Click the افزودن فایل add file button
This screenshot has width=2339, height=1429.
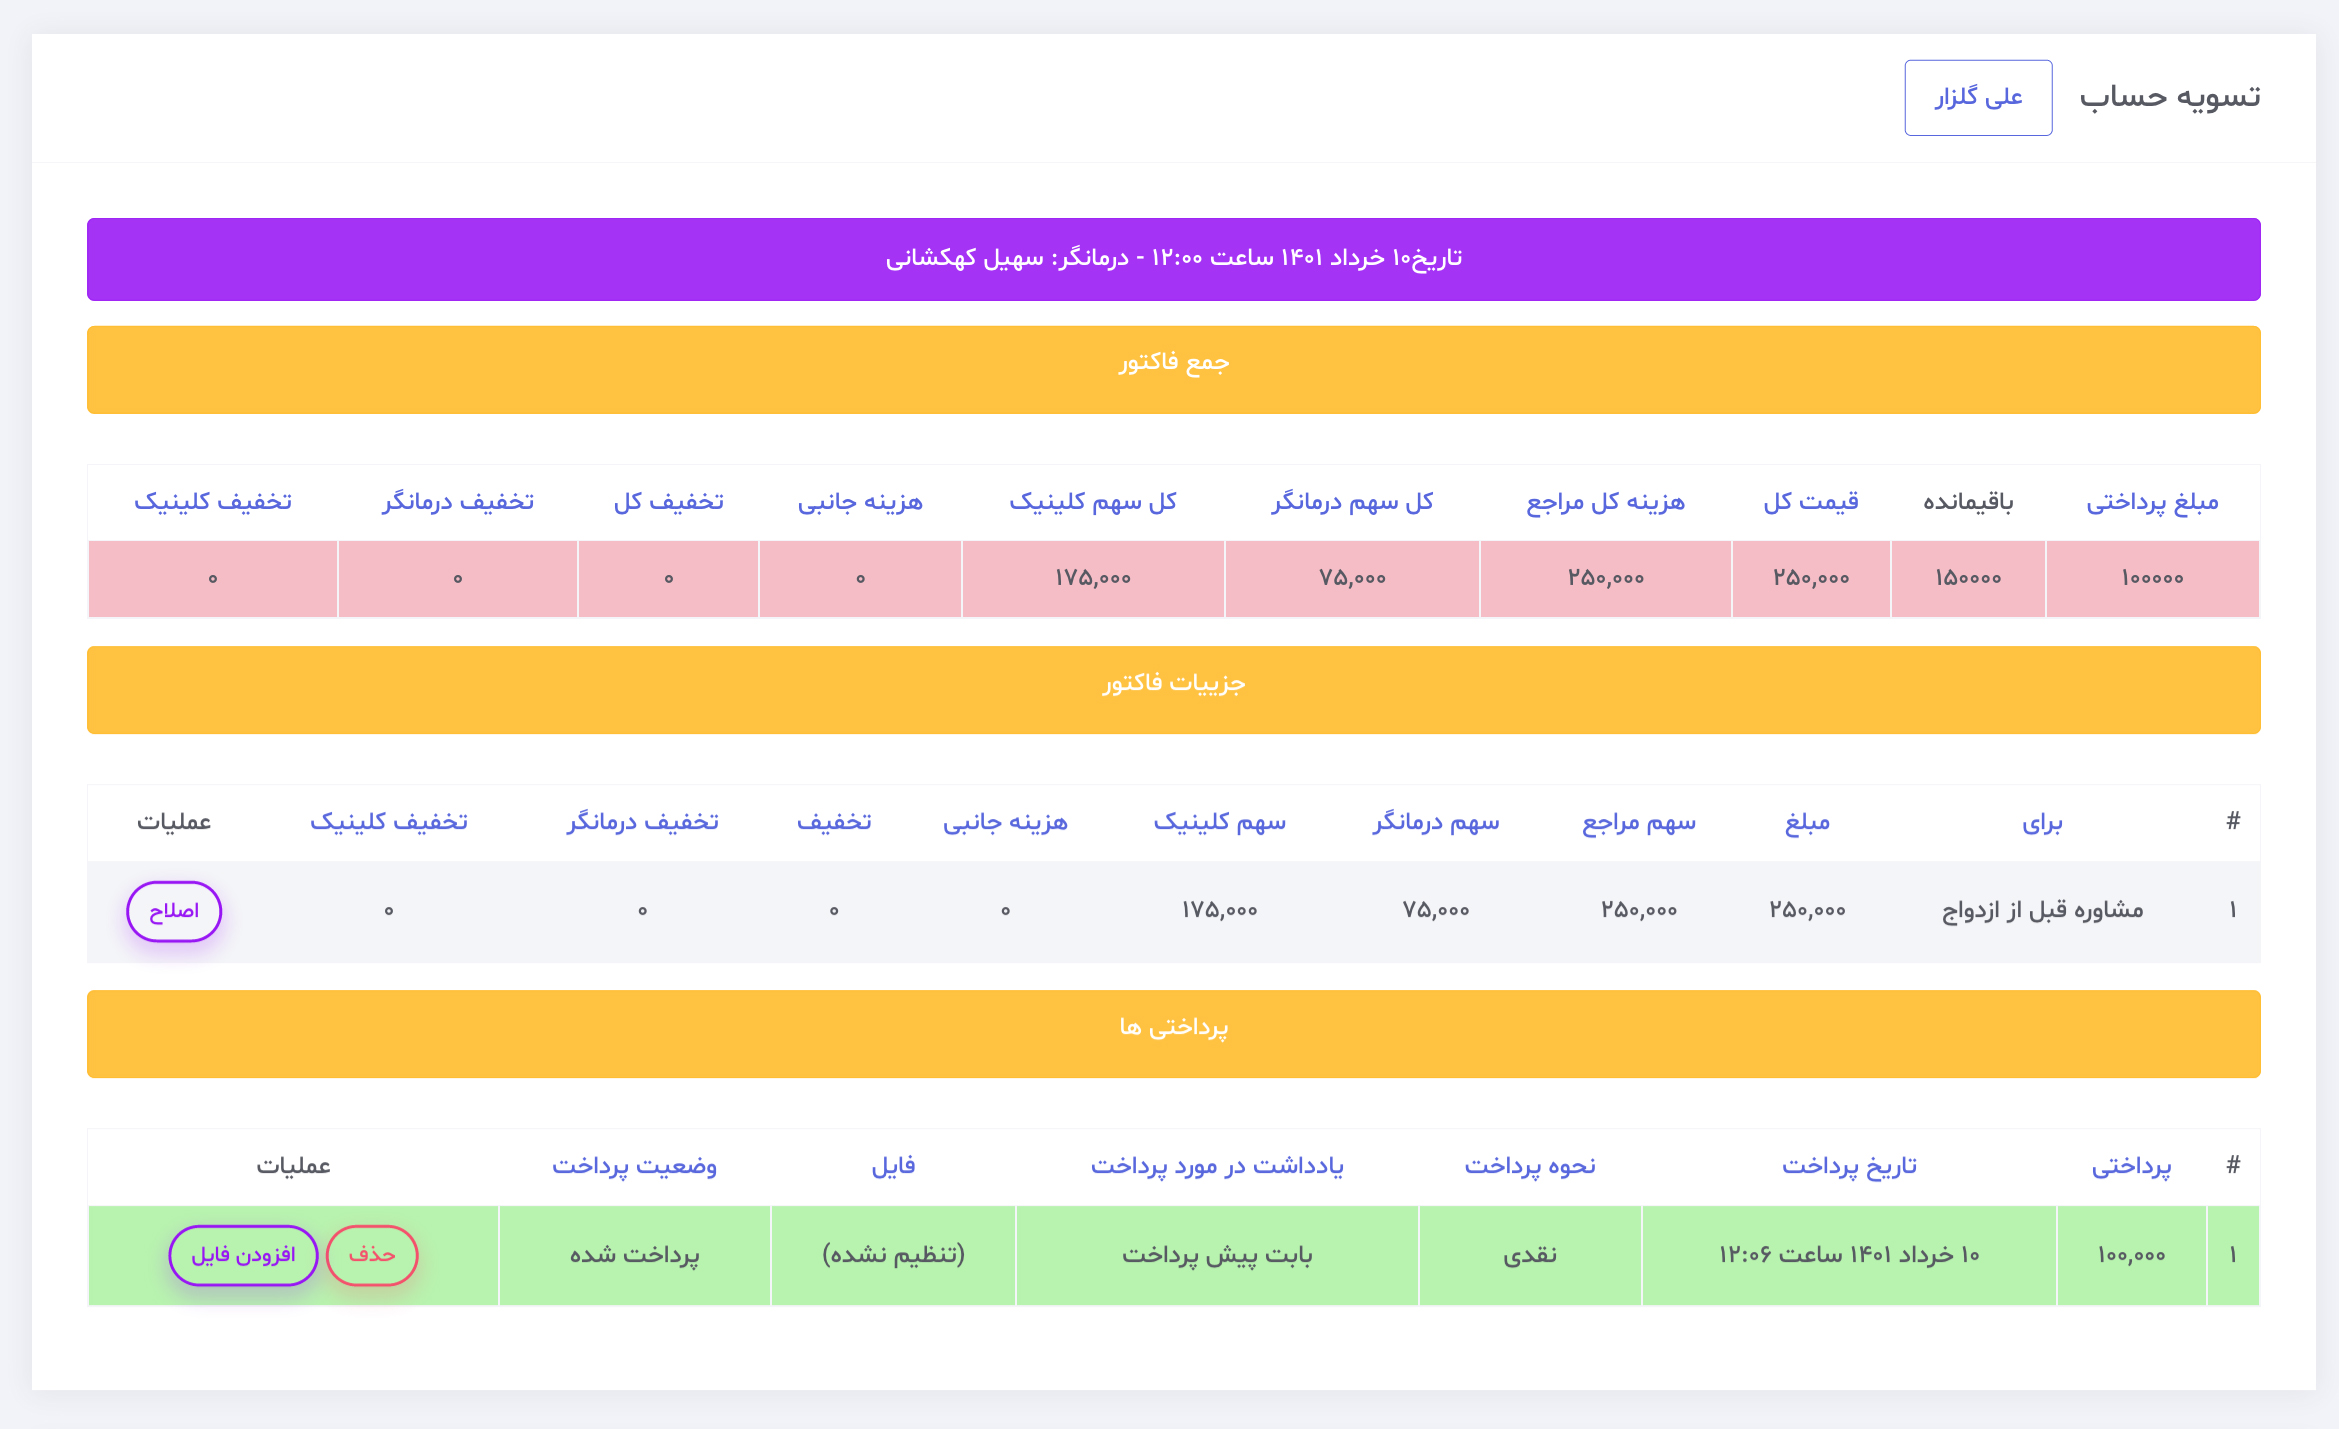[x=243, y=1255]
